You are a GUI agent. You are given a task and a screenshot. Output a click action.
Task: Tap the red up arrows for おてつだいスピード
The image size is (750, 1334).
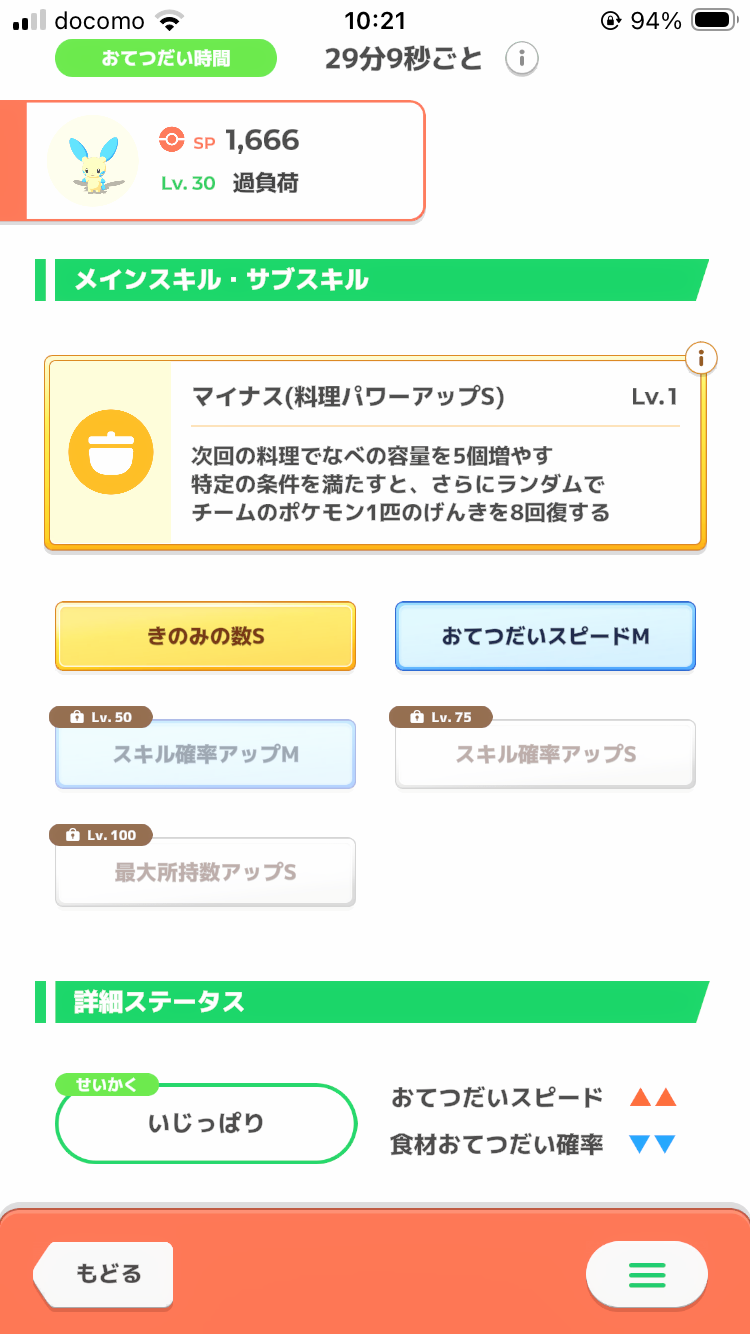653,1098
